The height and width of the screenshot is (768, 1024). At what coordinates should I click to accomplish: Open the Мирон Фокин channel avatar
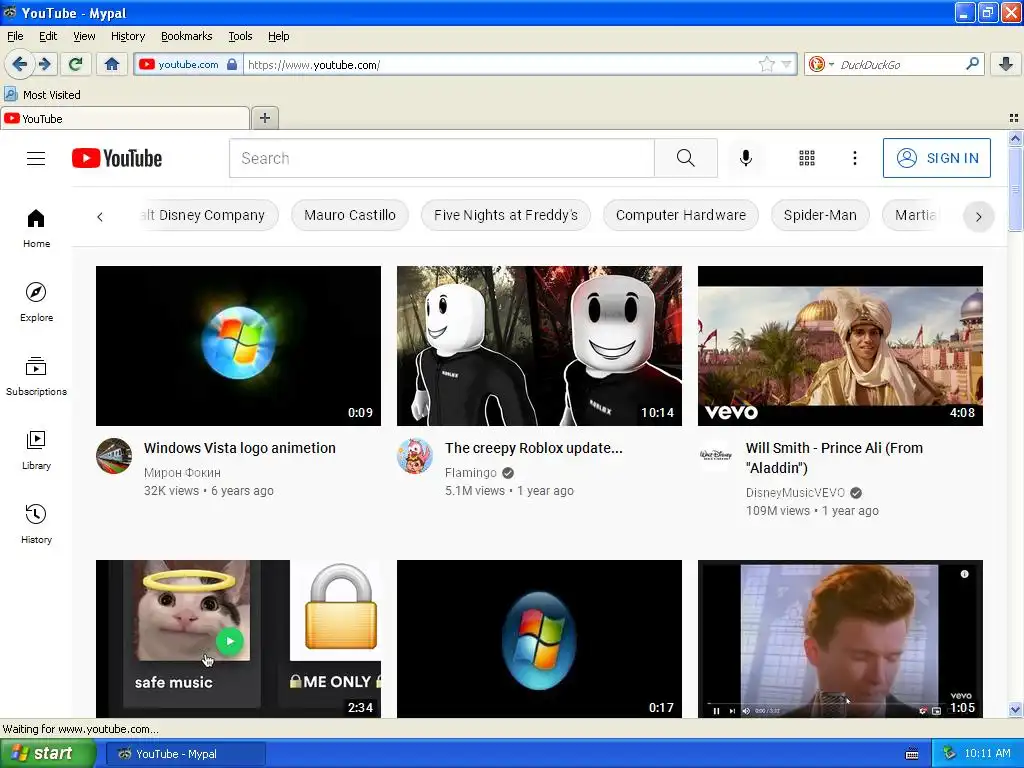pos(114,456)
